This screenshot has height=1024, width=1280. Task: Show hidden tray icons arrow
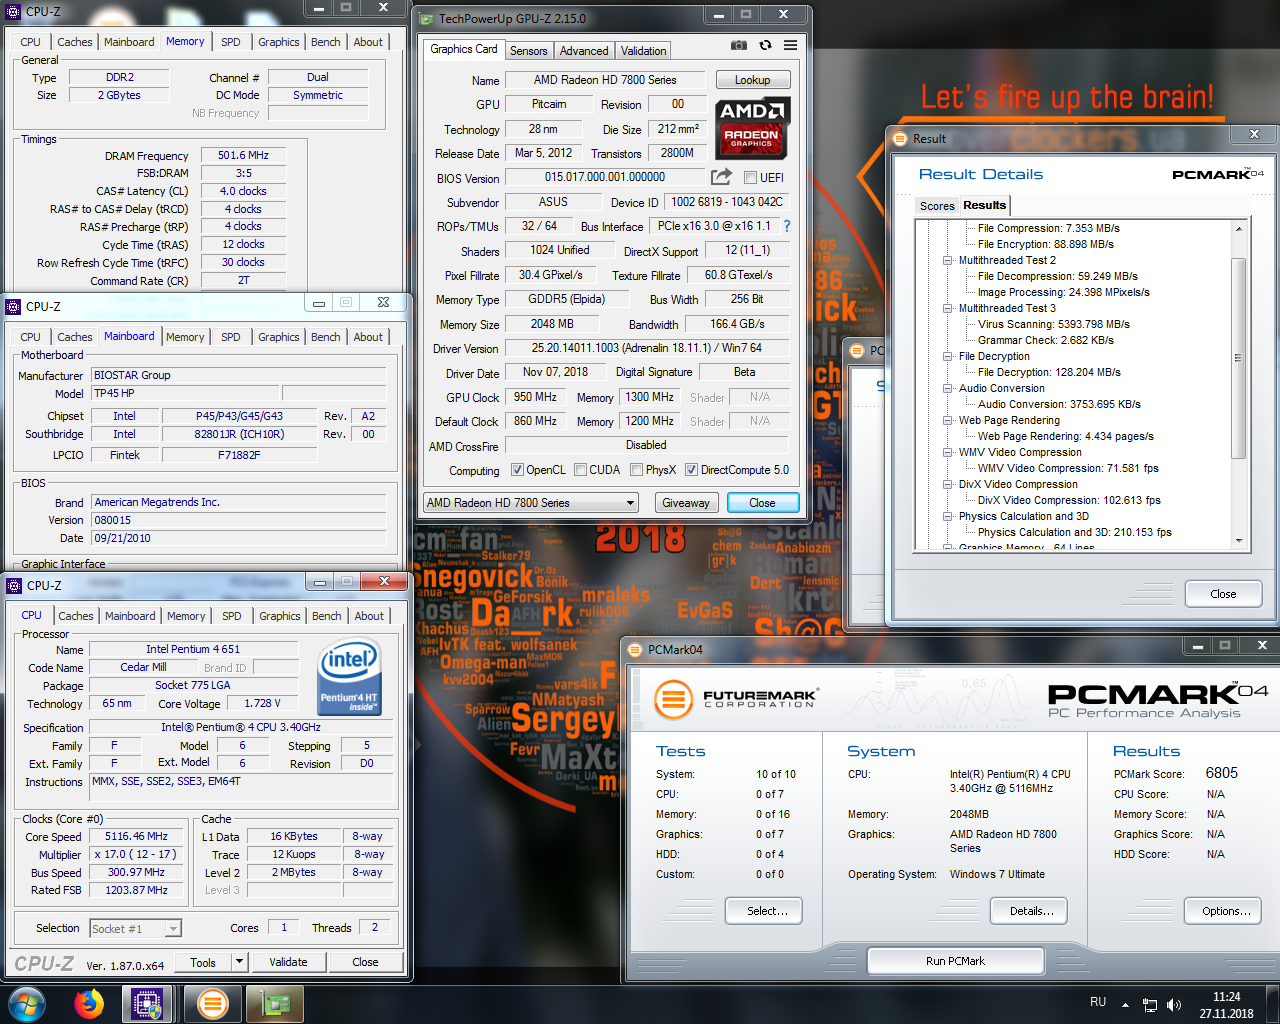(1125, 1005)
